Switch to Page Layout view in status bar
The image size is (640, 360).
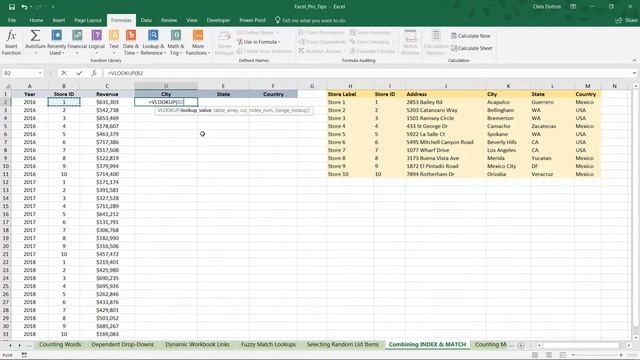click(x=549, y=355)
